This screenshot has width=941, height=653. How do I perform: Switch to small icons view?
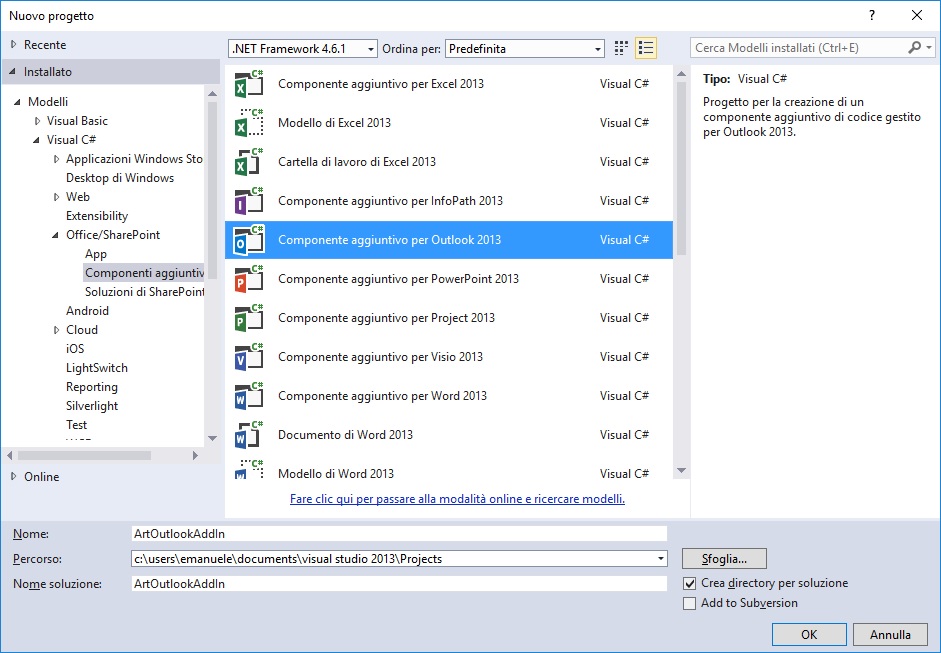pyautogui.click(x=621, y=48)
